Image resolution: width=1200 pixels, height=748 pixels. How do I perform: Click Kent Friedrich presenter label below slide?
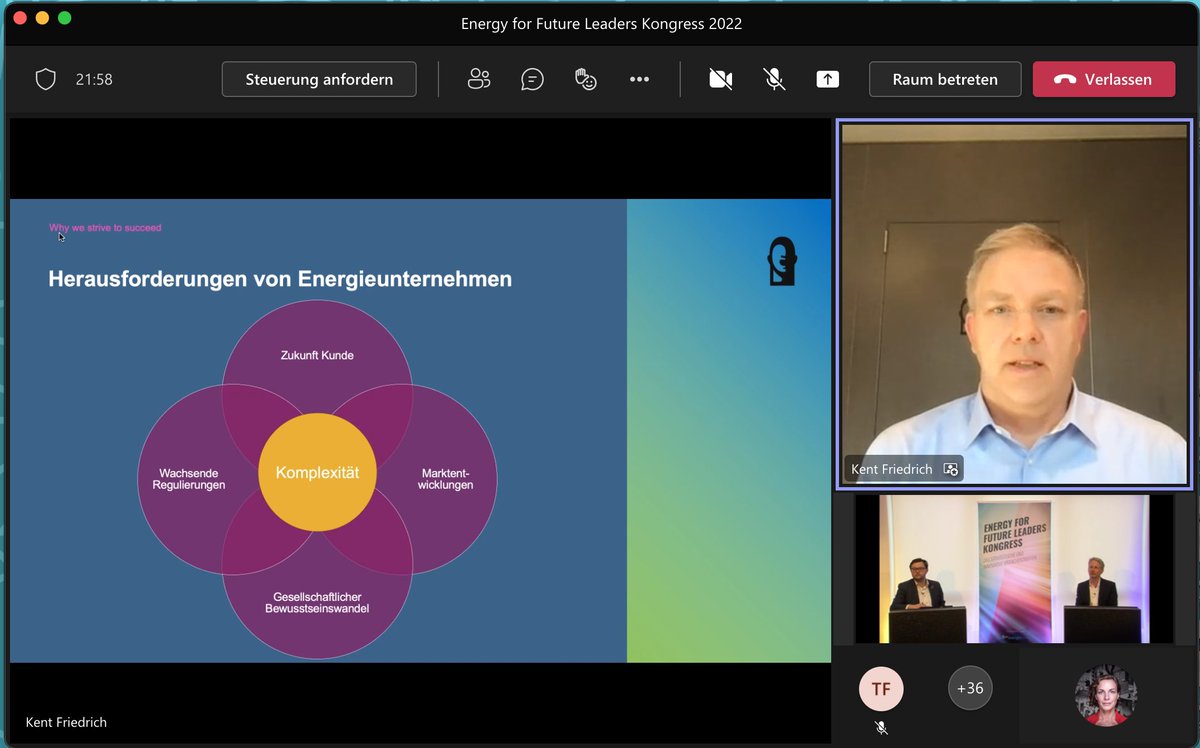click(x=66, y=722)
